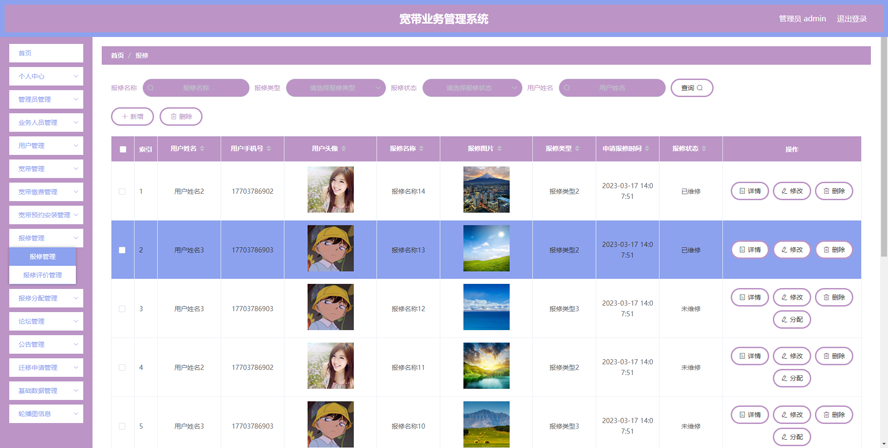Open 详情 for 报修名称10 row
888x448 pixels.
tap(750, 415)
